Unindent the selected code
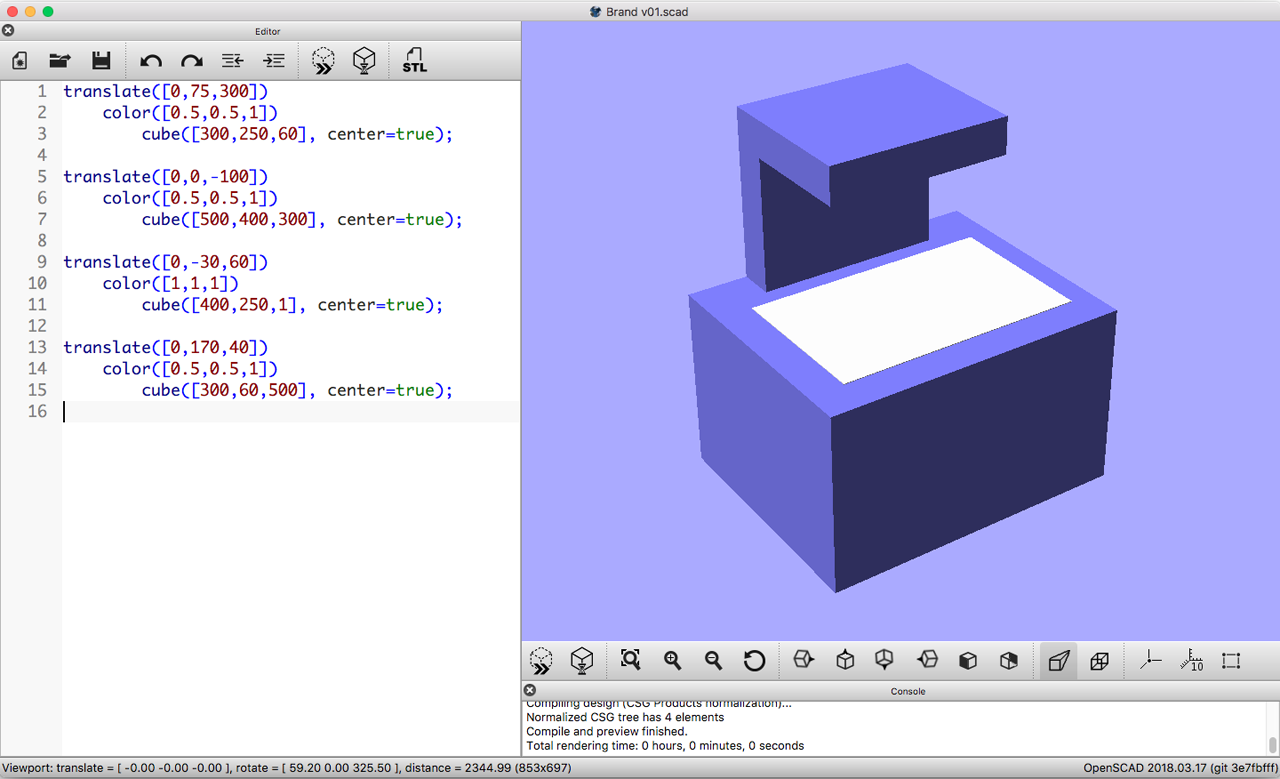The image size is (1280, 779). pos(232,60)
